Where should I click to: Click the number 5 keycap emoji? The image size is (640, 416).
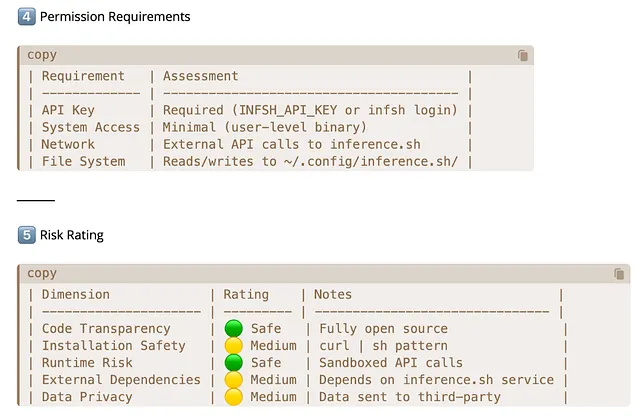coord(26,236)
